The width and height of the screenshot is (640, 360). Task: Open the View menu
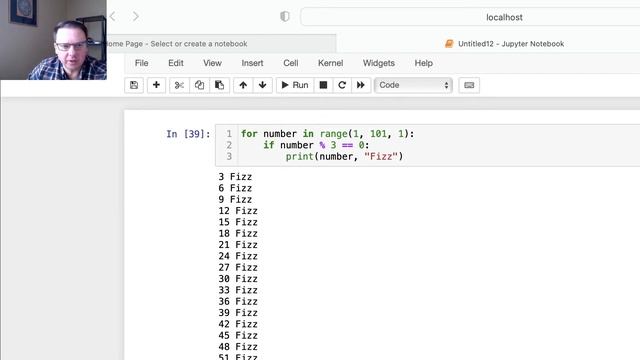coord(212,63)
